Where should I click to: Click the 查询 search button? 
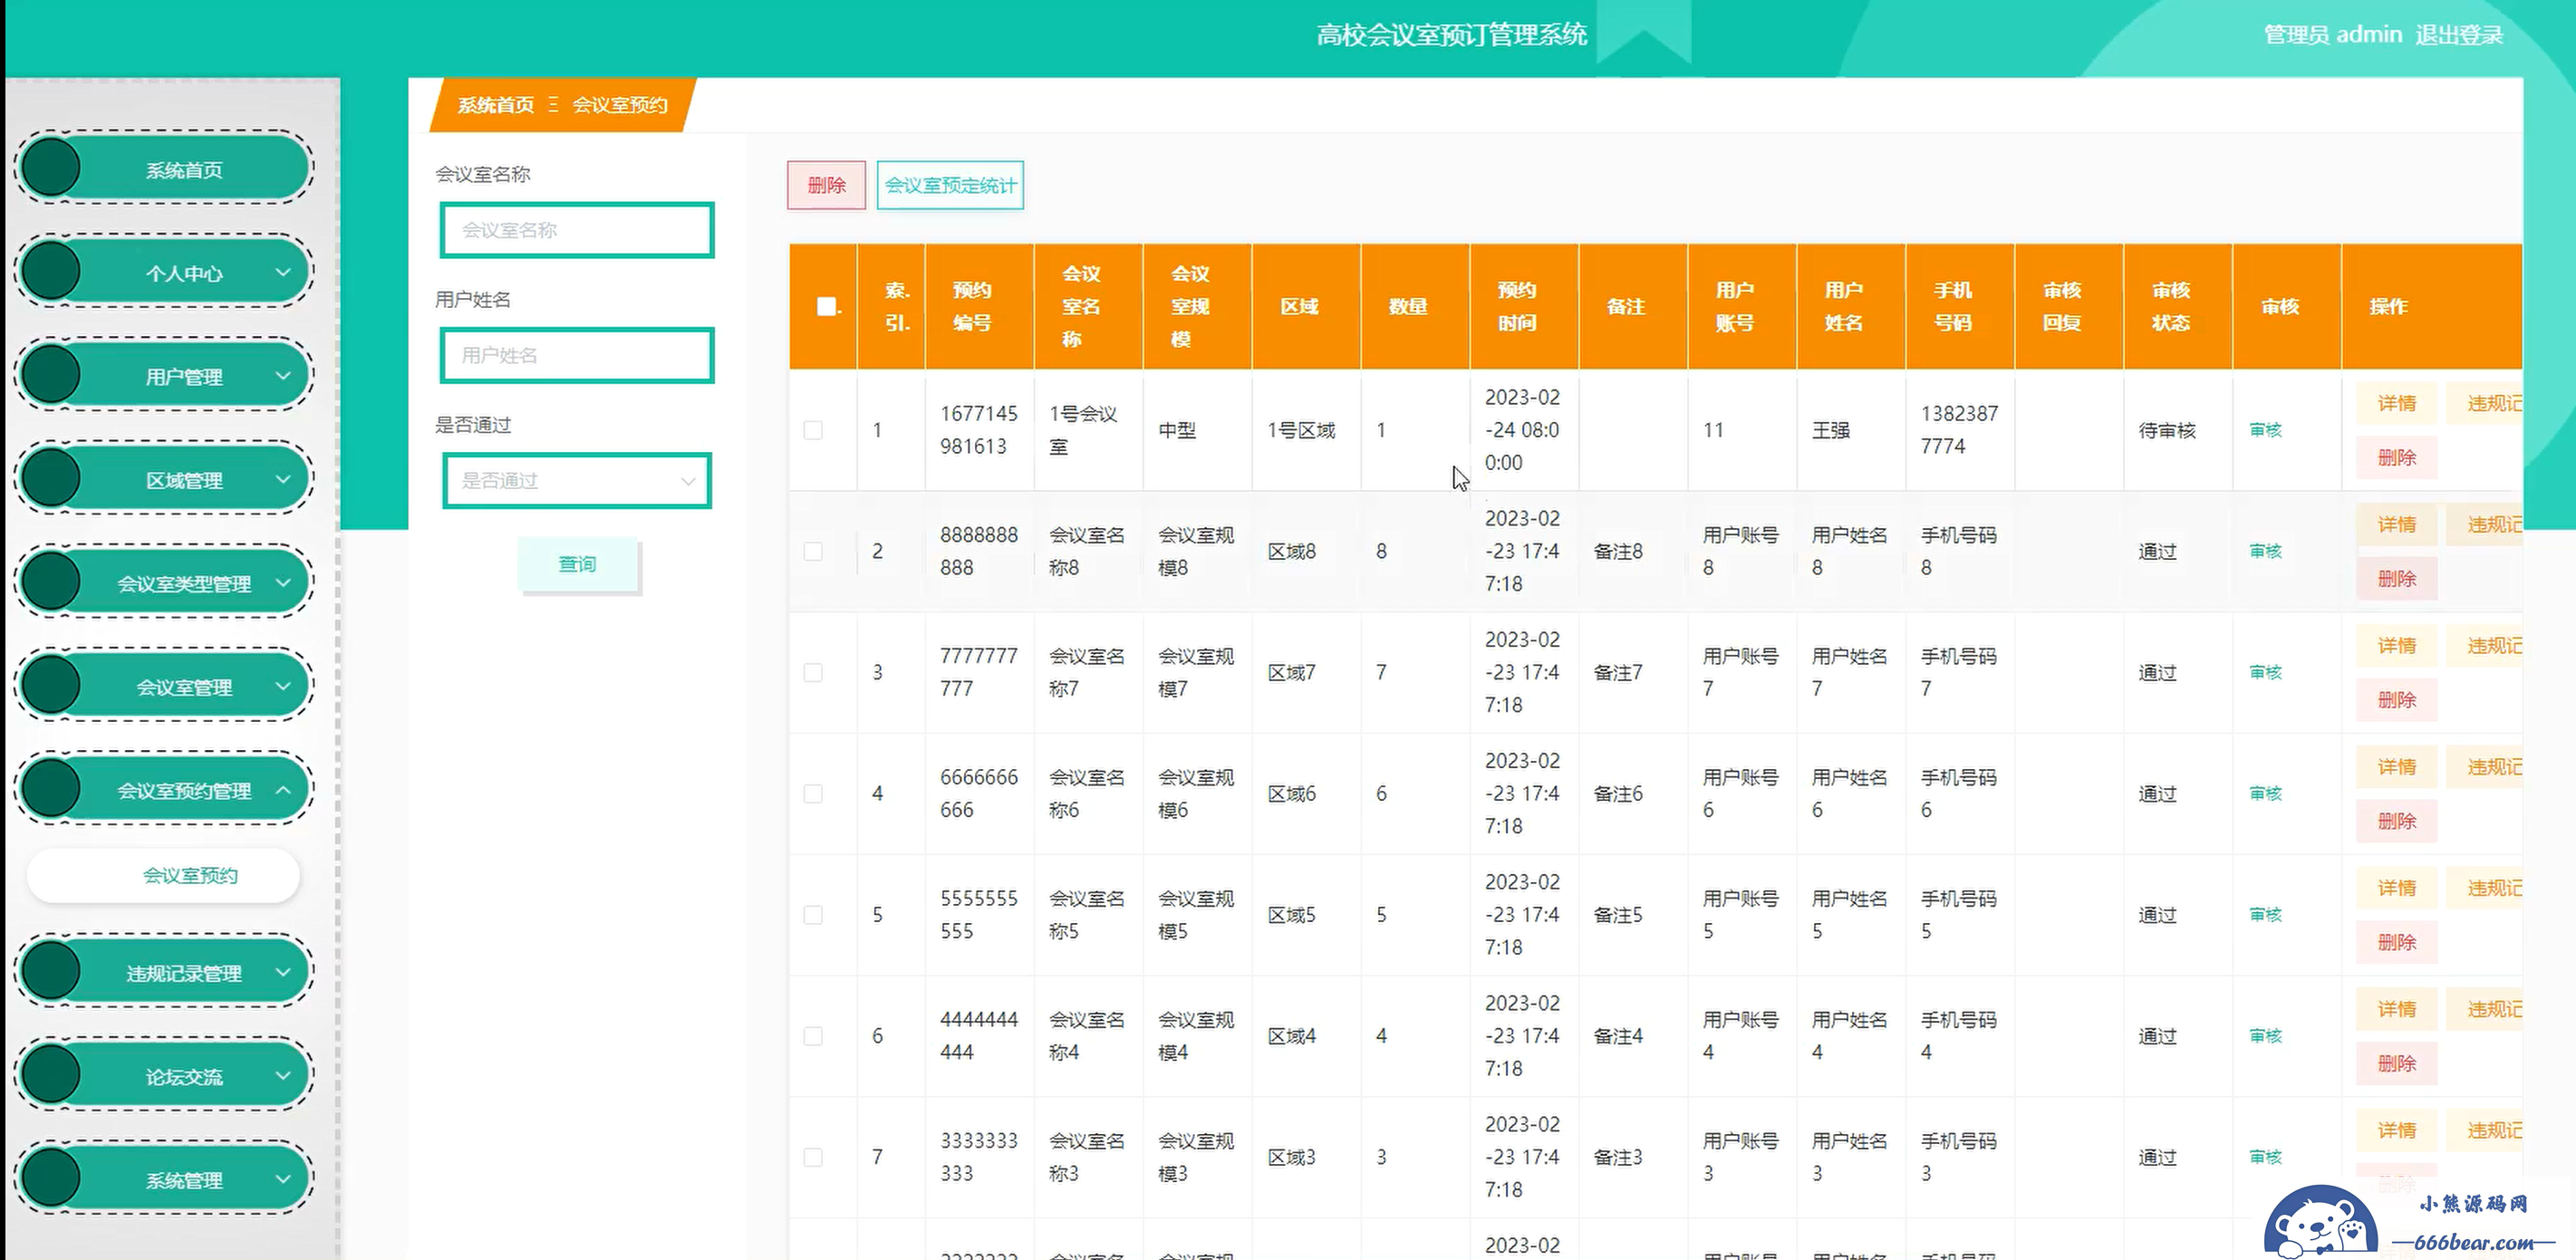click(578, 565)
